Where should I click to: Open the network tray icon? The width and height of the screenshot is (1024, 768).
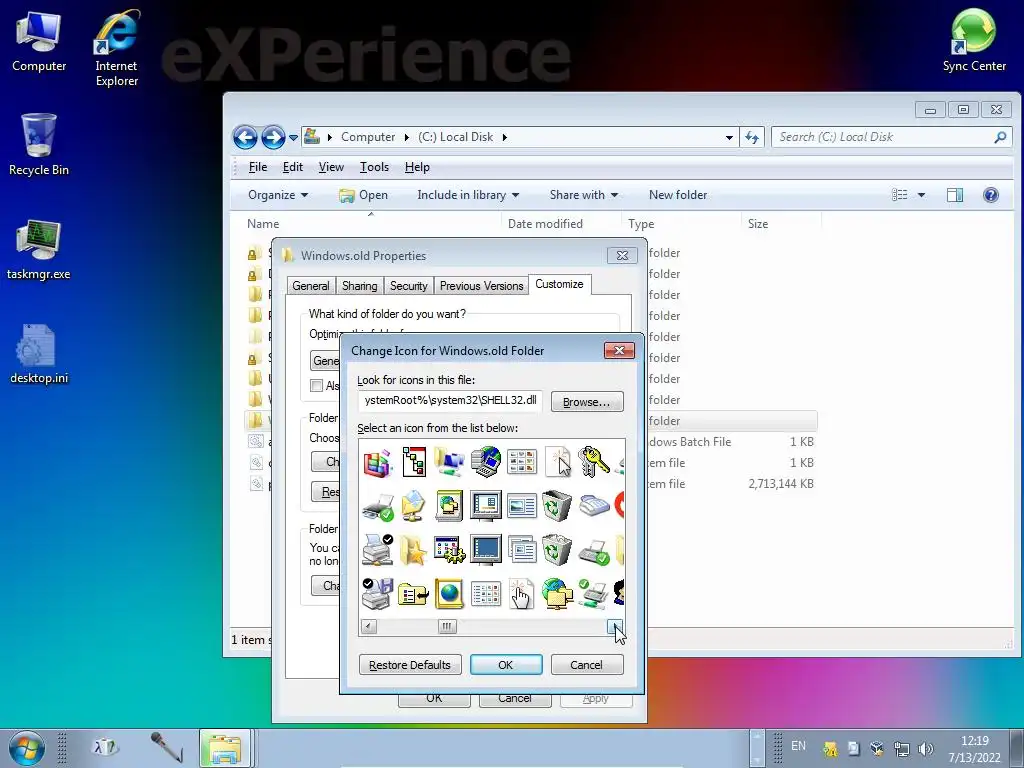(x=902, y=749)
